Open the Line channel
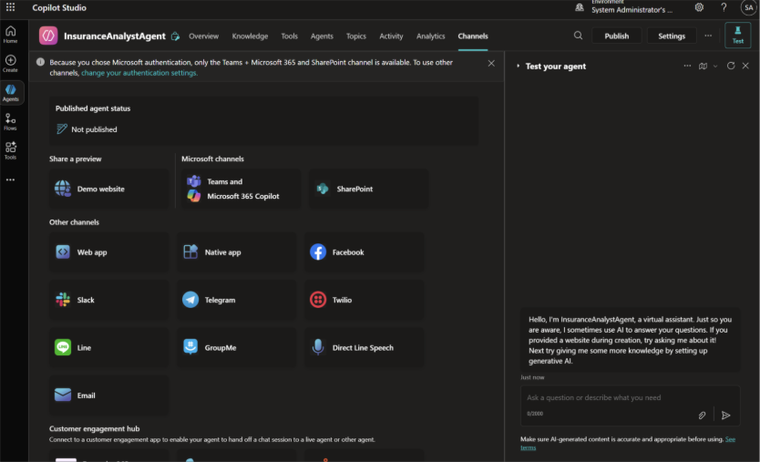760x462 pixels. [109, 347]
